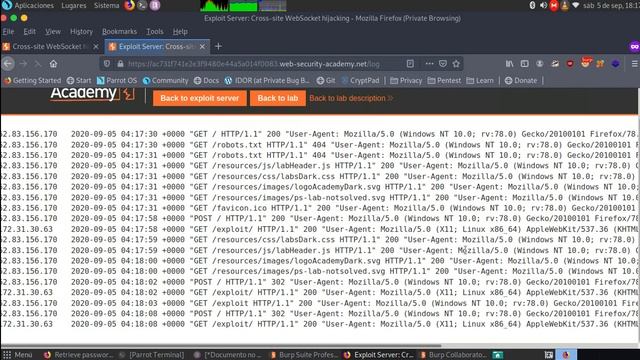This screenshot has width=640, height=360.
Task: Open the Donate bookmark
Action: (521, 80)
